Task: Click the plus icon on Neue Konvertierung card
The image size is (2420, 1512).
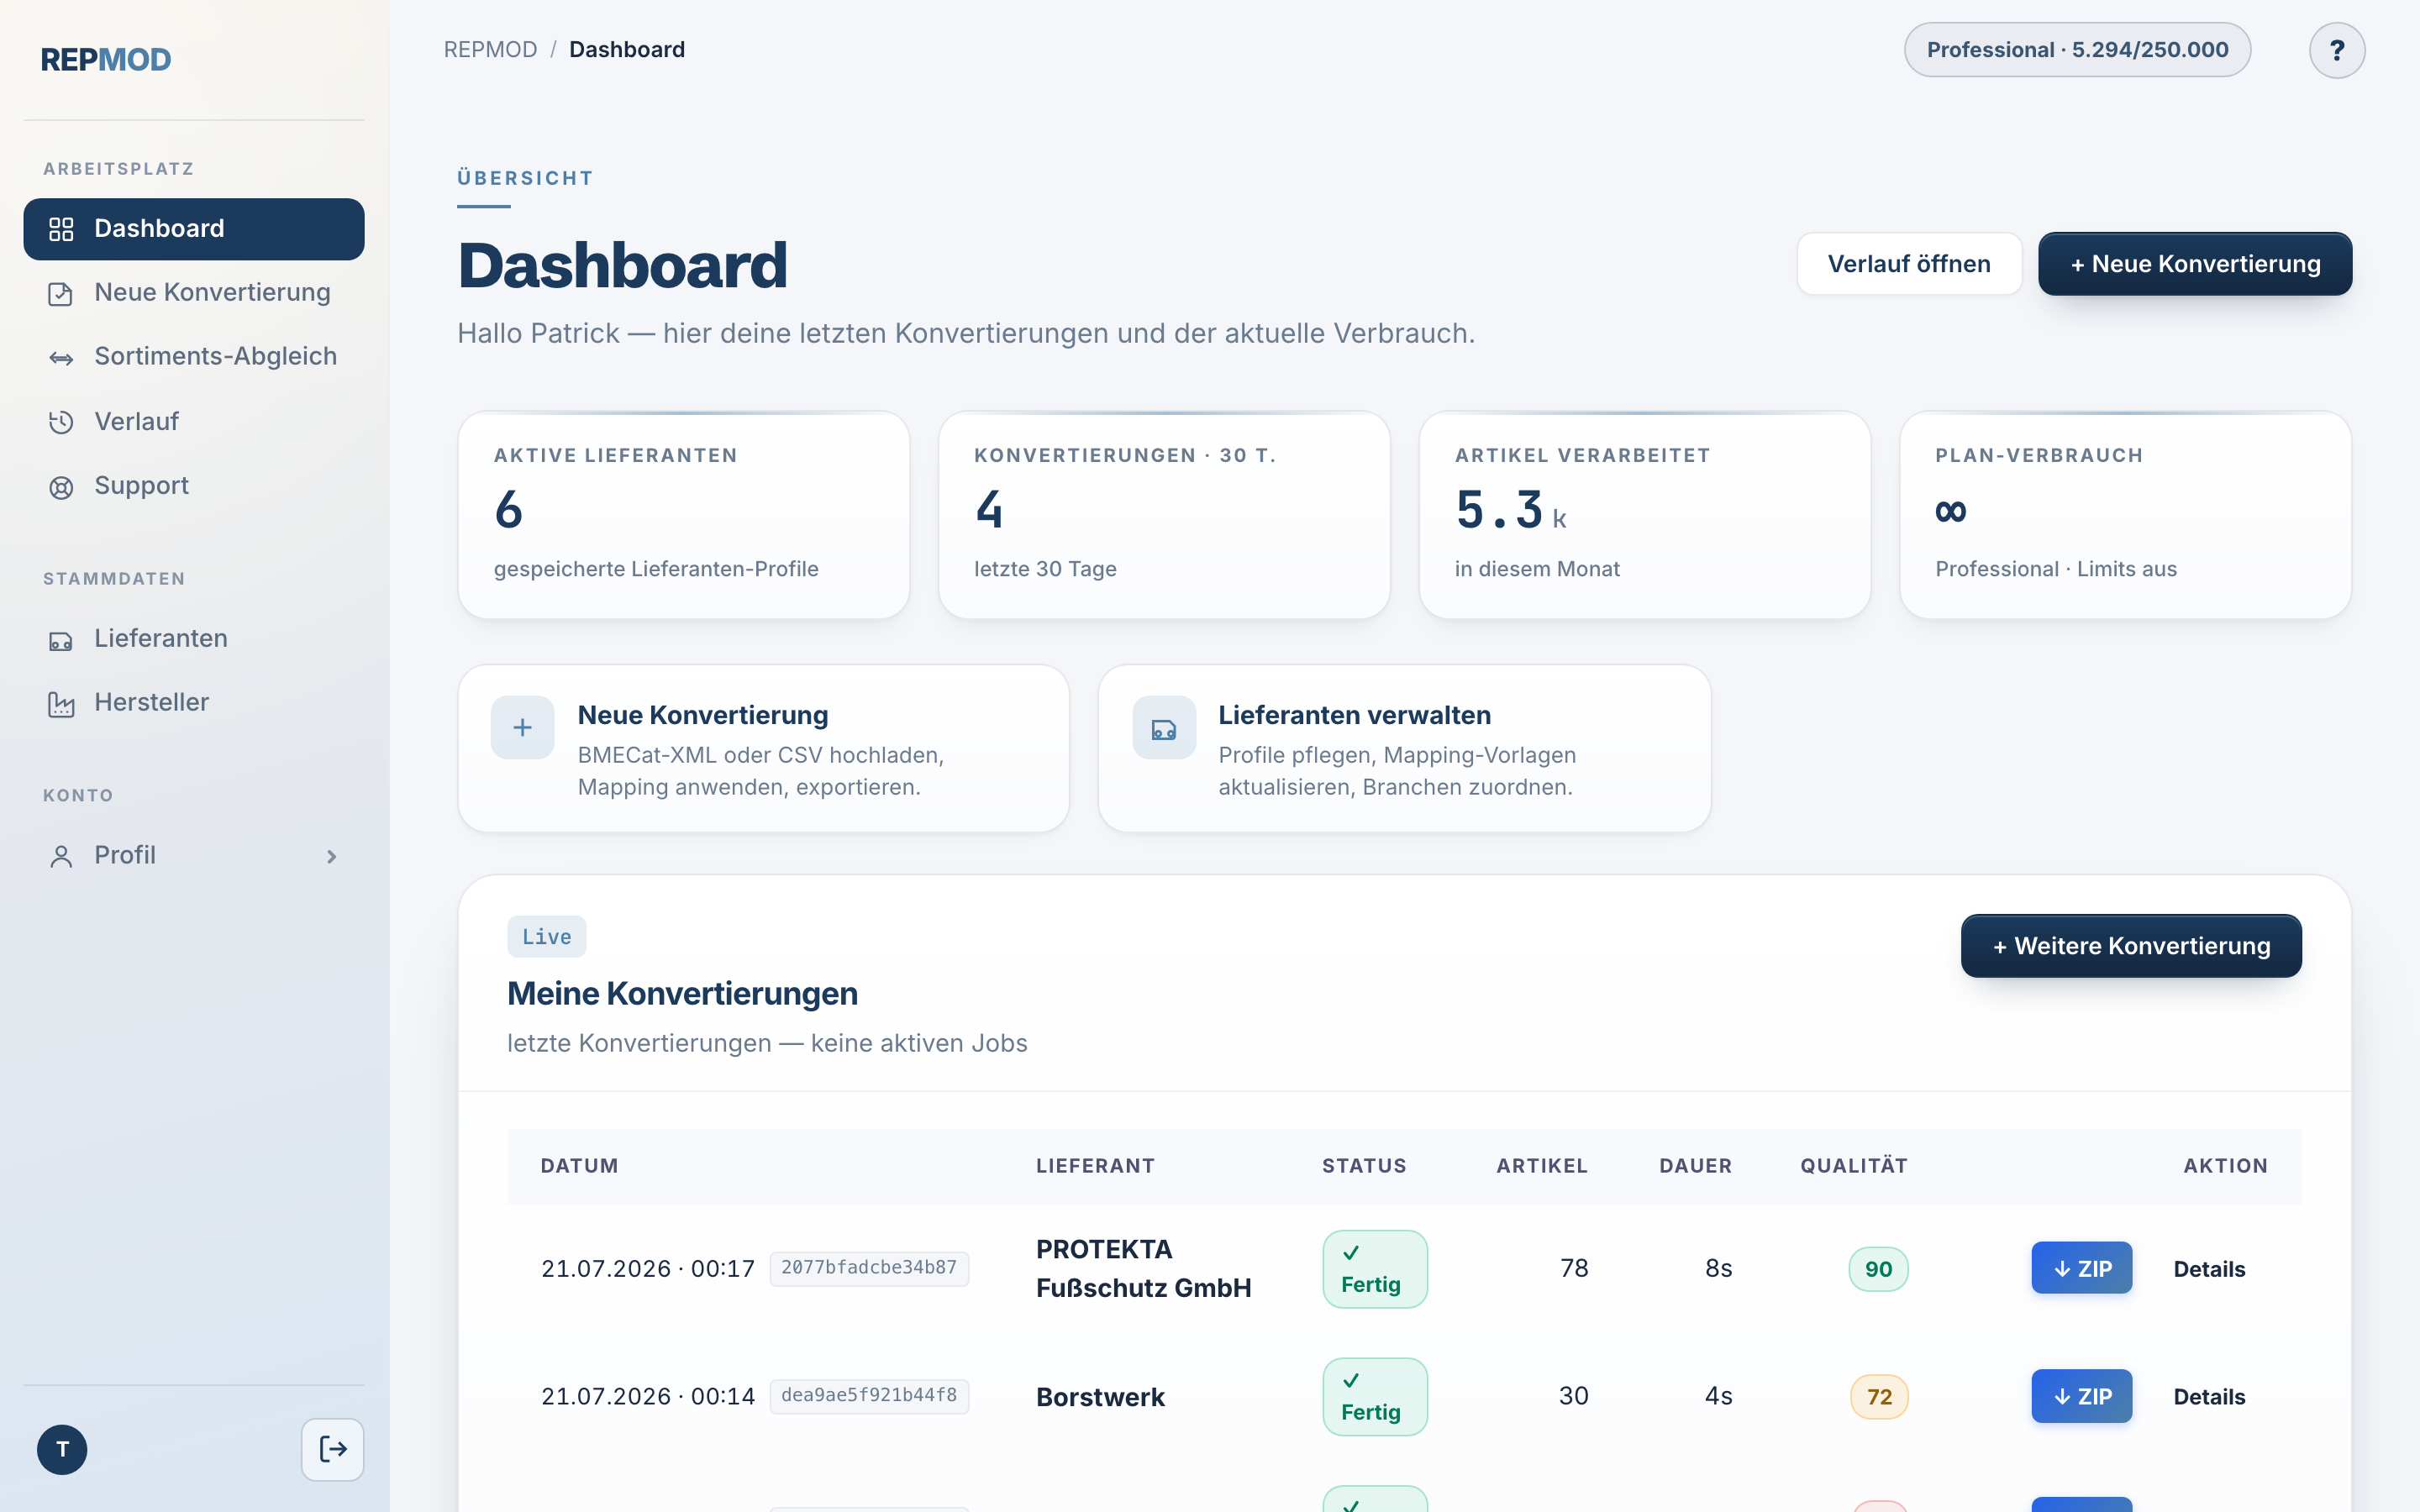Action: tap(522, 727)
